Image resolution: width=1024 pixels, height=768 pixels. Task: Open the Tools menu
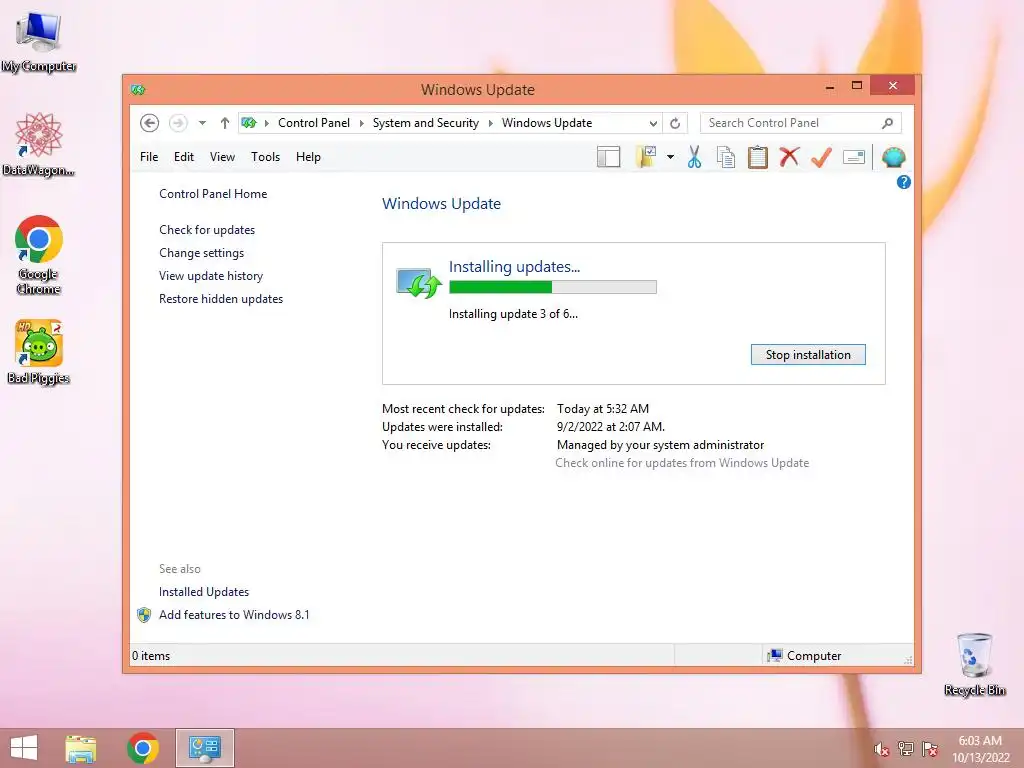(x=265, y=157)
